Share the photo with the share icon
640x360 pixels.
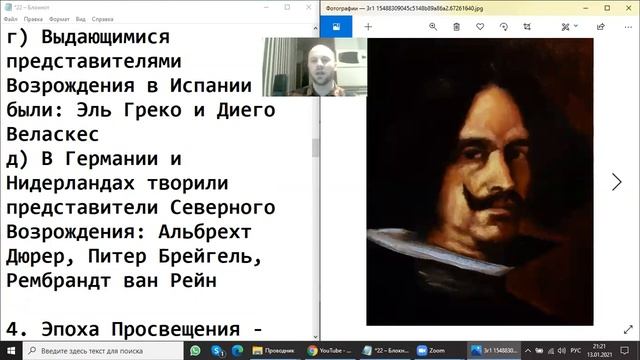pos(600,27)
